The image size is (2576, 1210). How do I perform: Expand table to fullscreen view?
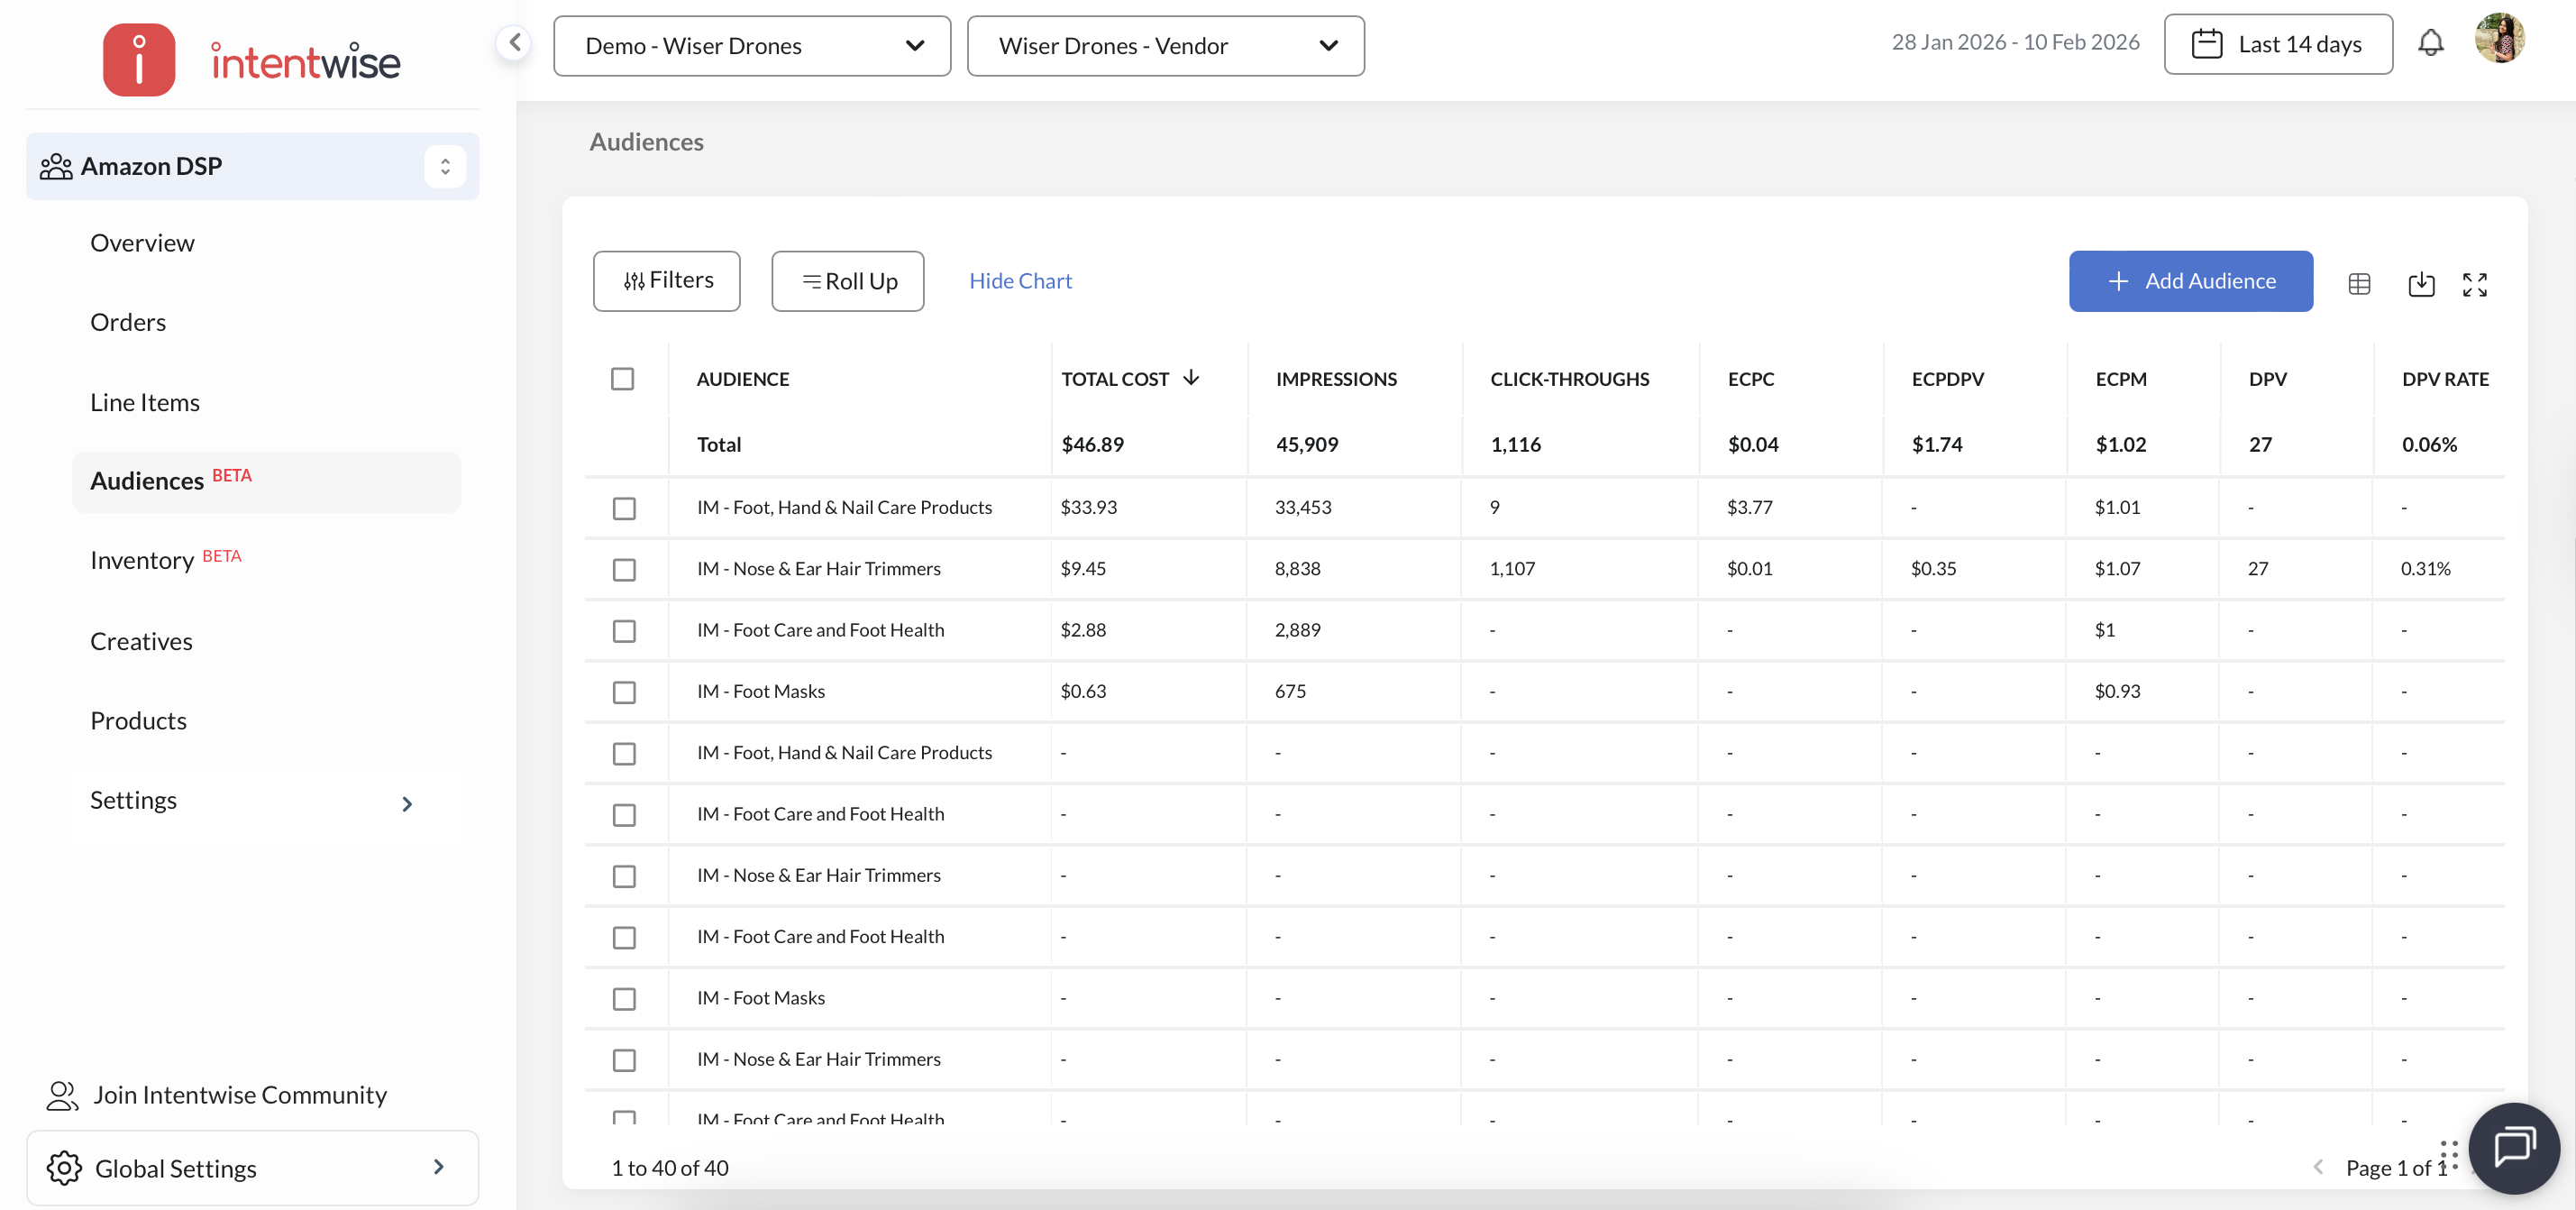pos(2474,284)
